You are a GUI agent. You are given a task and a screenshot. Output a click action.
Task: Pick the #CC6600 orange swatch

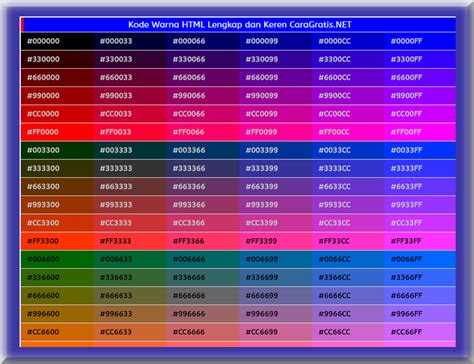(x=57, y=332)
